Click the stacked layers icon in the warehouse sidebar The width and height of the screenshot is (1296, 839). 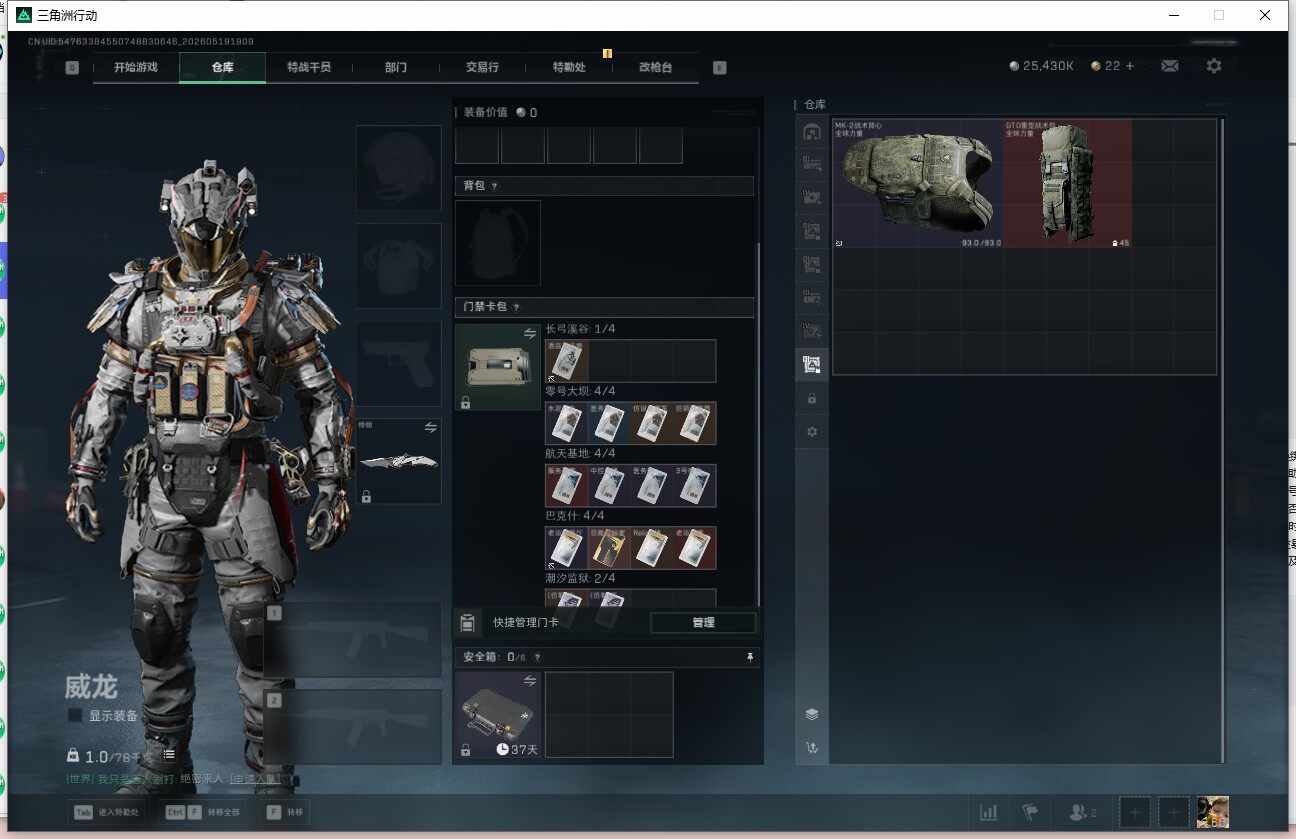pyautogui.click(x=812, y=714)
